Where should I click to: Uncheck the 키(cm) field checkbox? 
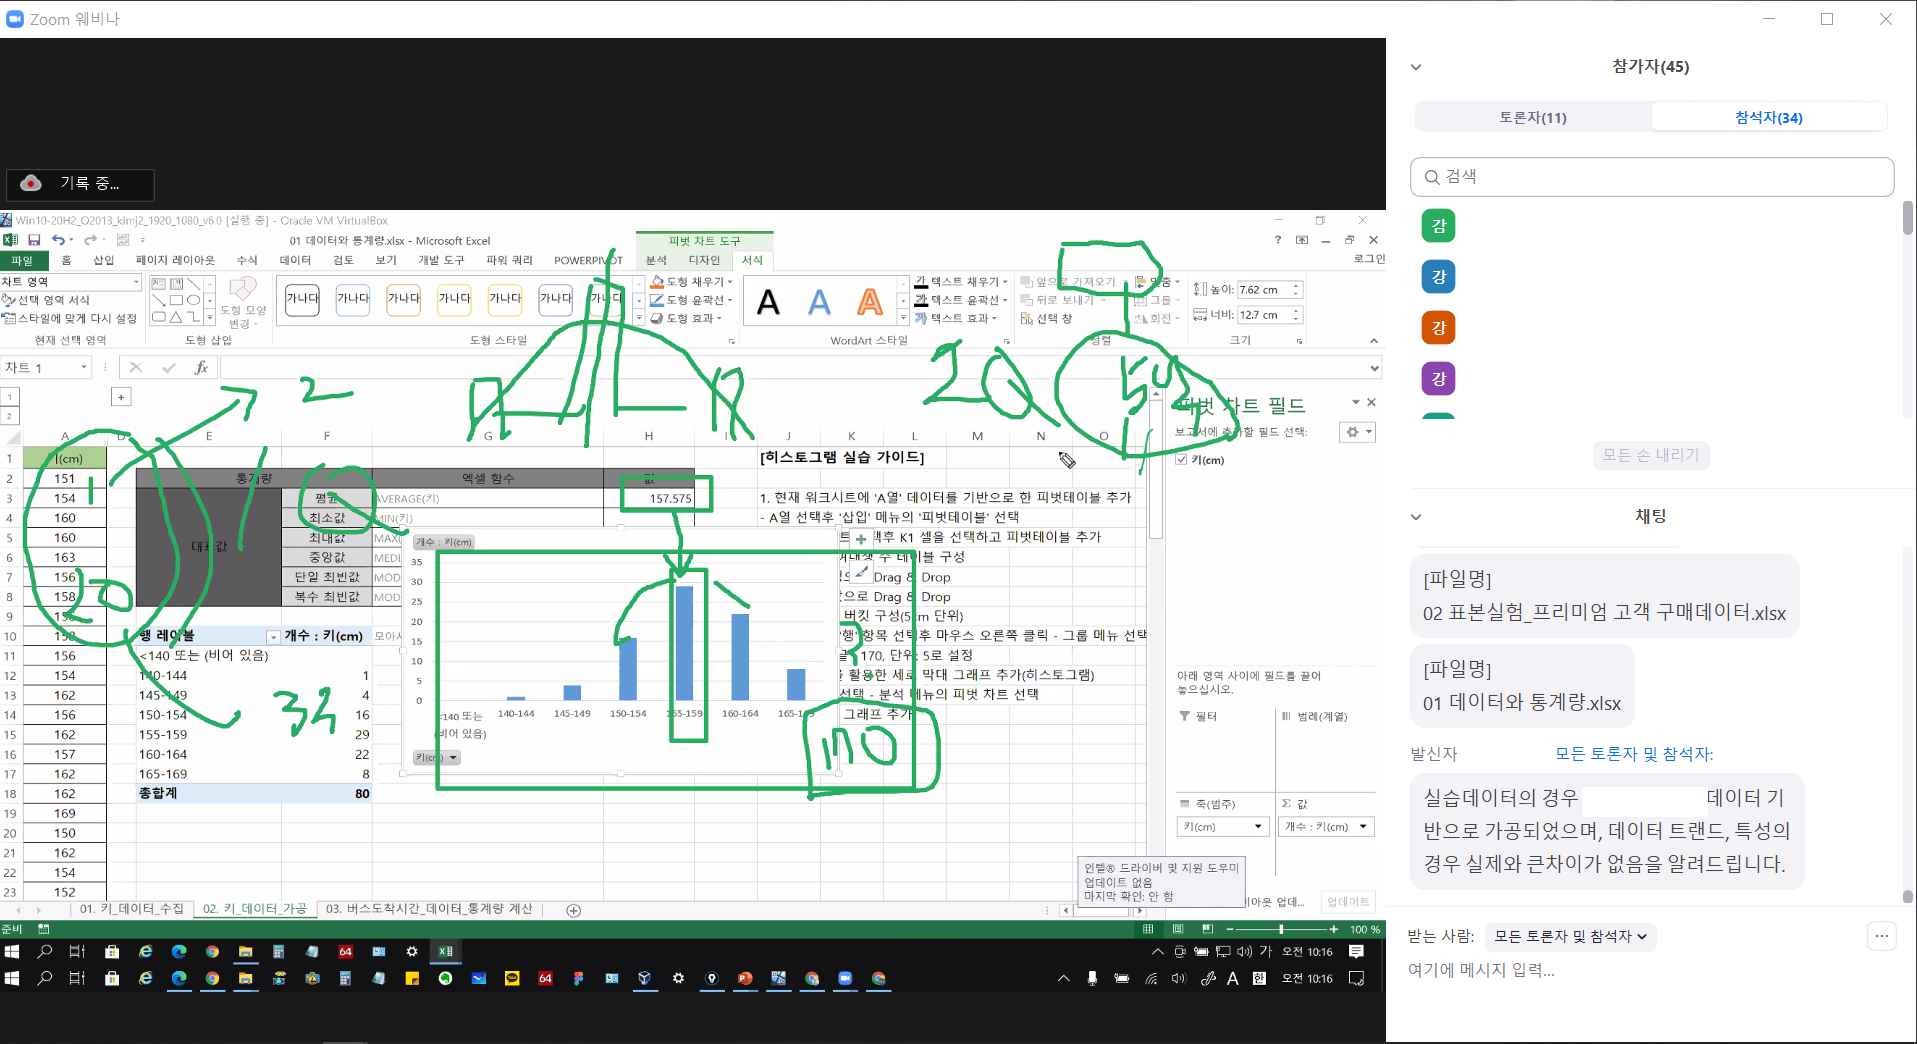tap(1181, 460)
